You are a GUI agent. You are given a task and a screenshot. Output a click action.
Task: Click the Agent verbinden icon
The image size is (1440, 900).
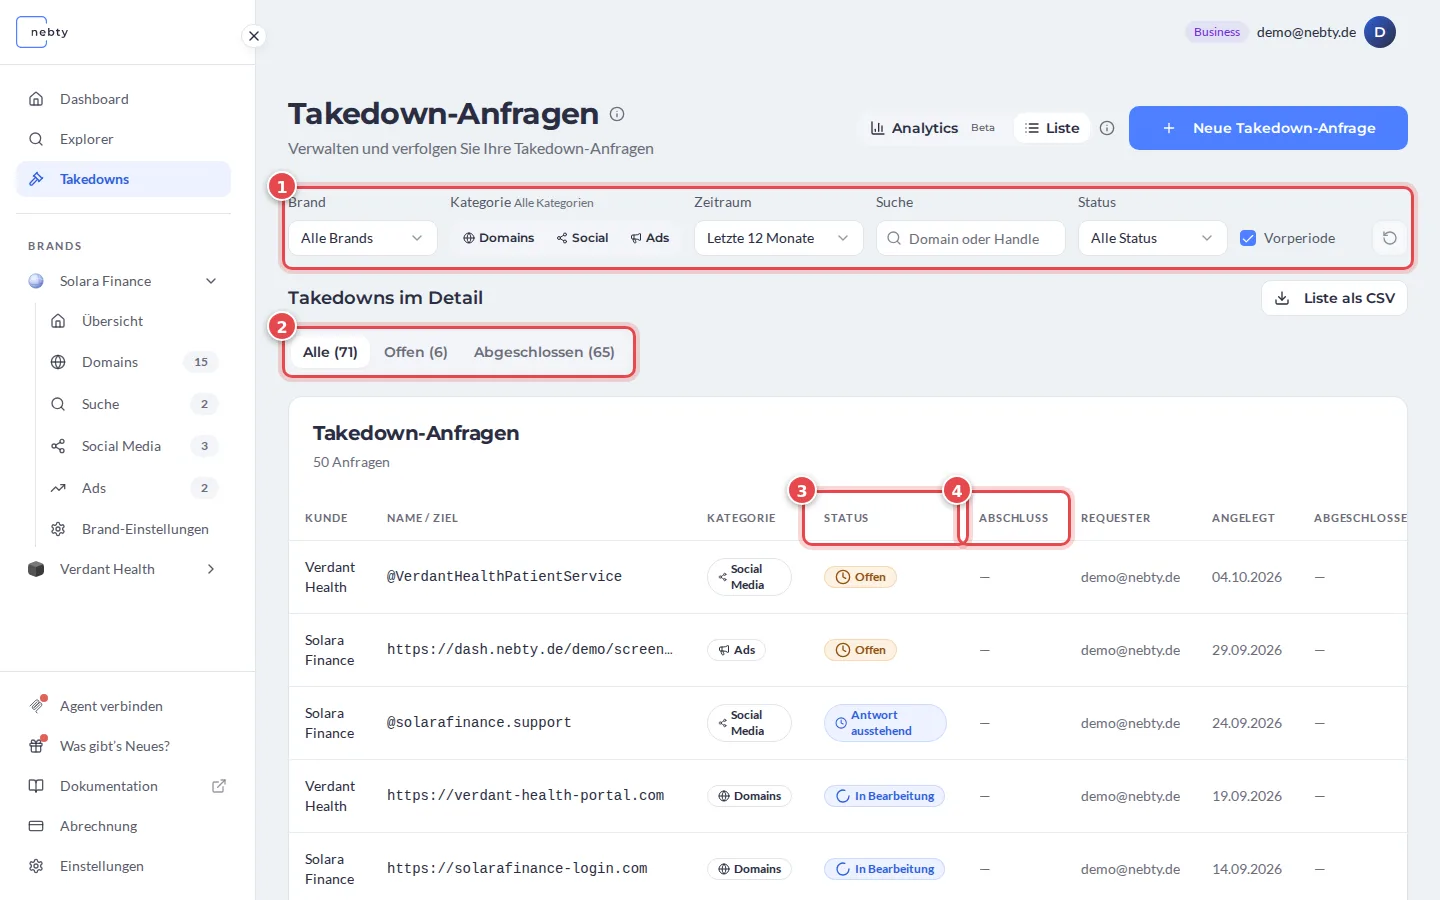pyautogui.click(x=37, y=705)
